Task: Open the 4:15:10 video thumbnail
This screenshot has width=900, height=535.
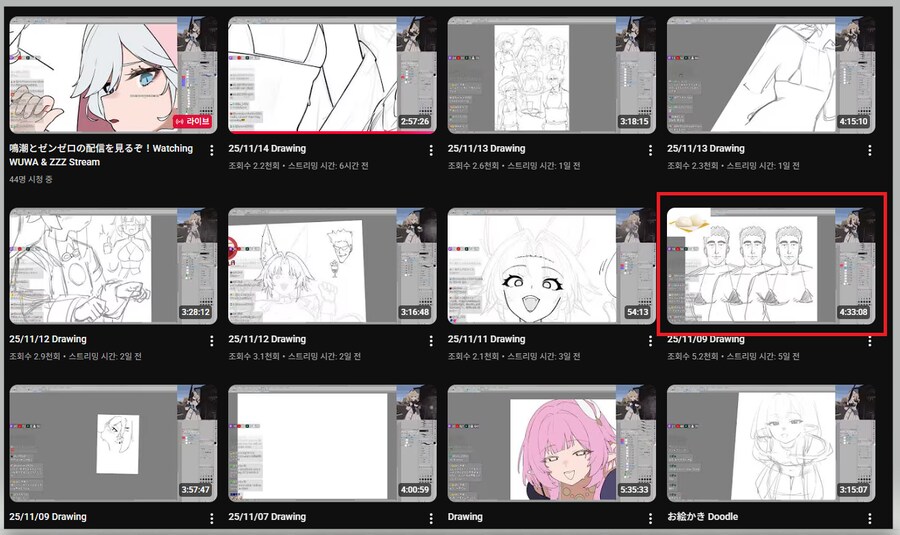Action: 771,75
